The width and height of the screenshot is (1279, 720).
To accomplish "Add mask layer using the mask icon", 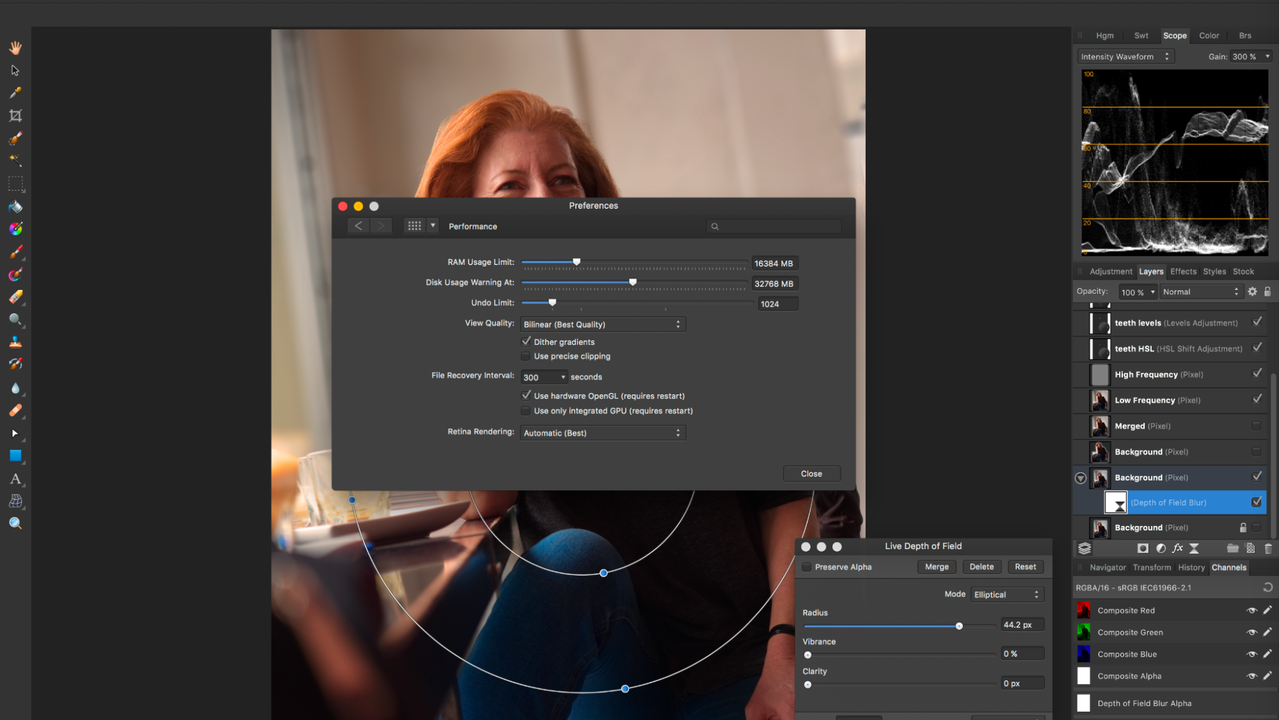I will click(x=1143, y=548).
